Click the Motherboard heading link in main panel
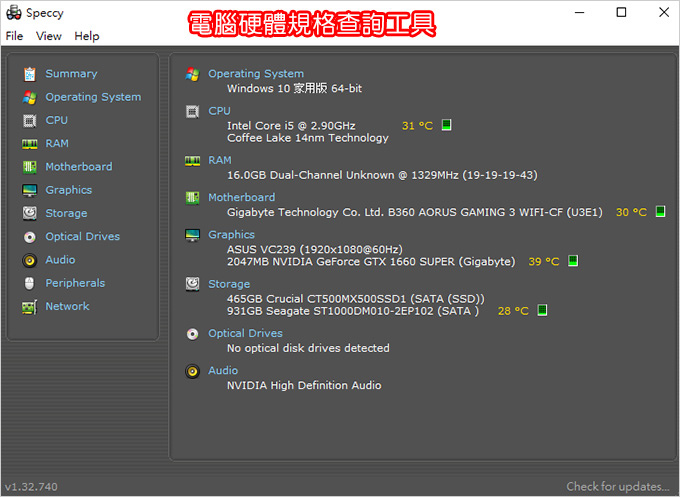This screenshot has width=680, height=497. [x=242, y=198]
